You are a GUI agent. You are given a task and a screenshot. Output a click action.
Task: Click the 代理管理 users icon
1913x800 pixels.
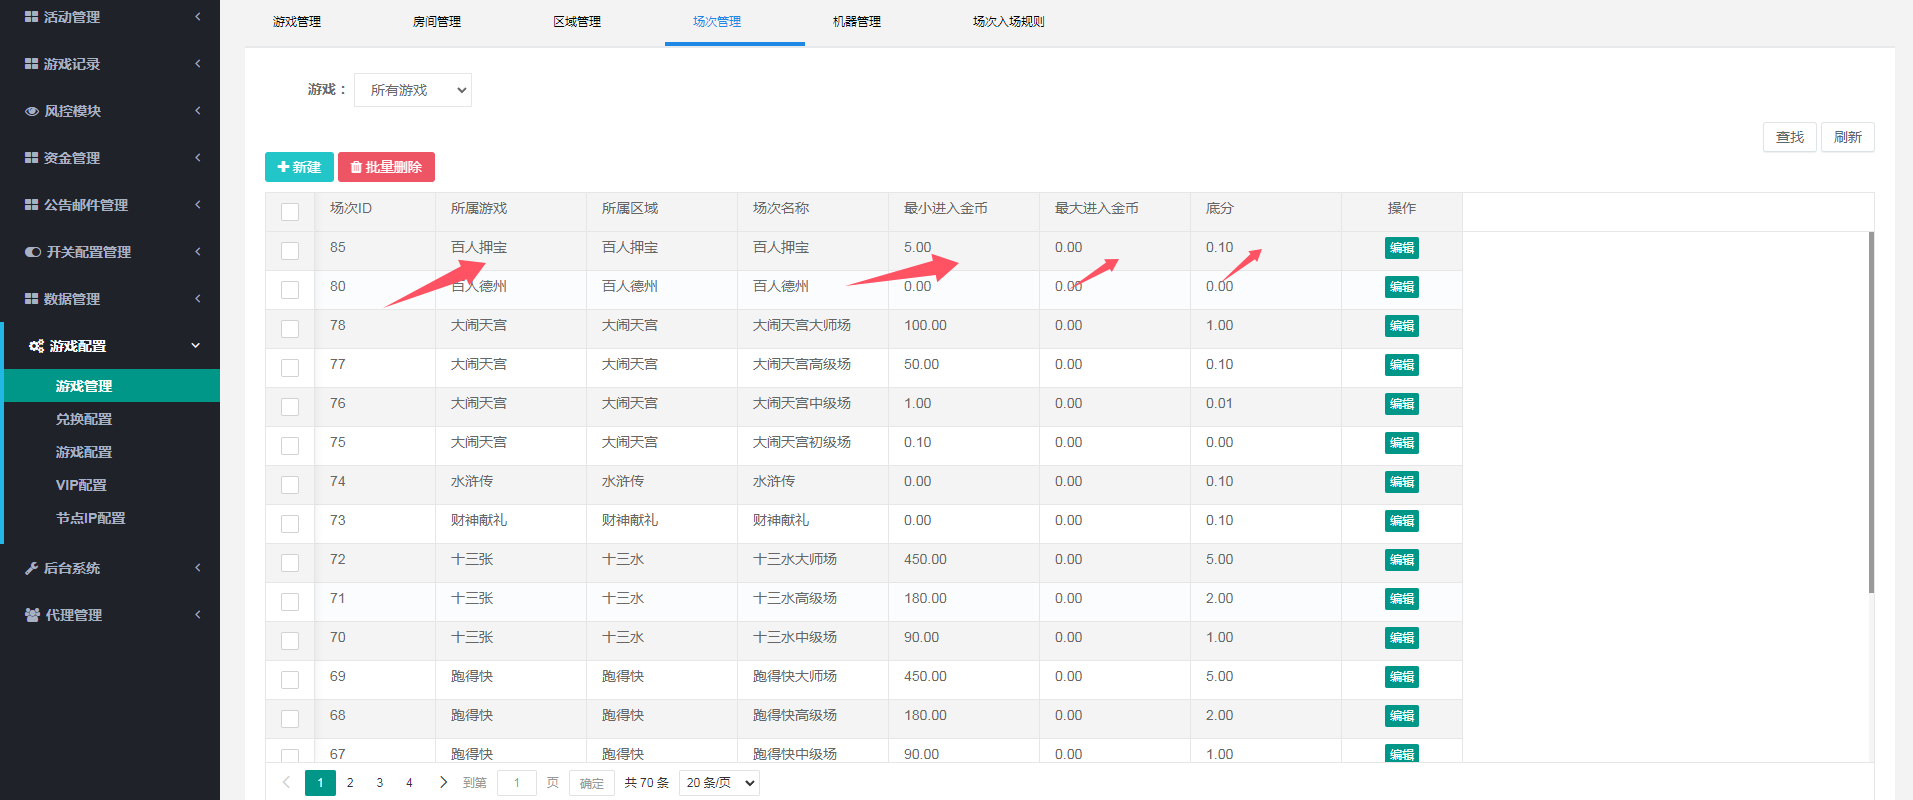[33, 615]
